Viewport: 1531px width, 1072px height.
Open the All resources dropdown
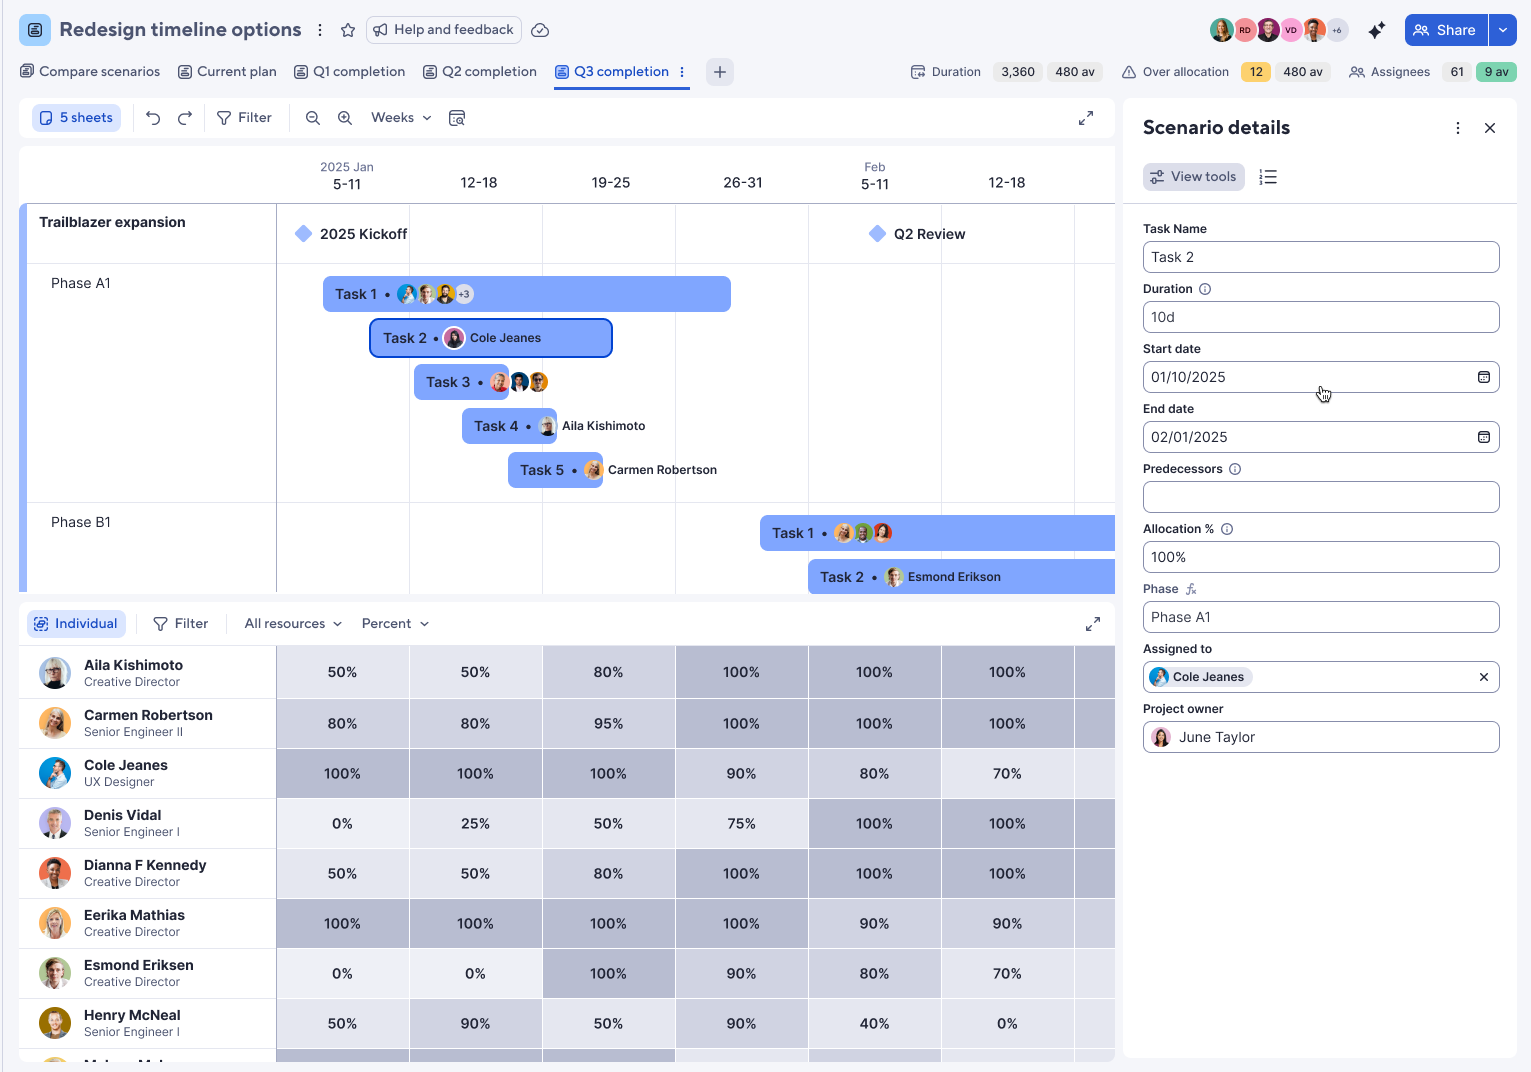(293, 624)
